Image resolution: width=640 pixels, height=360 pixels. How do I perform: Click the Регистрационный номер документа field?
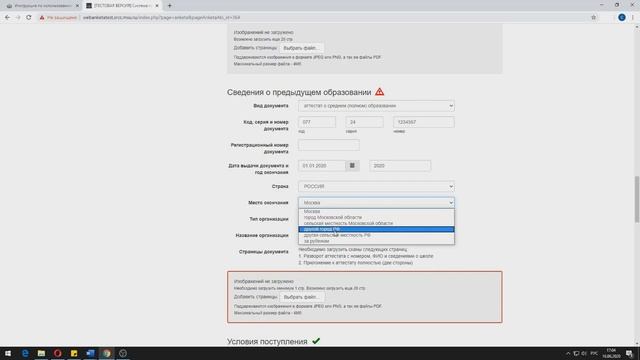[x=329, y=145]
